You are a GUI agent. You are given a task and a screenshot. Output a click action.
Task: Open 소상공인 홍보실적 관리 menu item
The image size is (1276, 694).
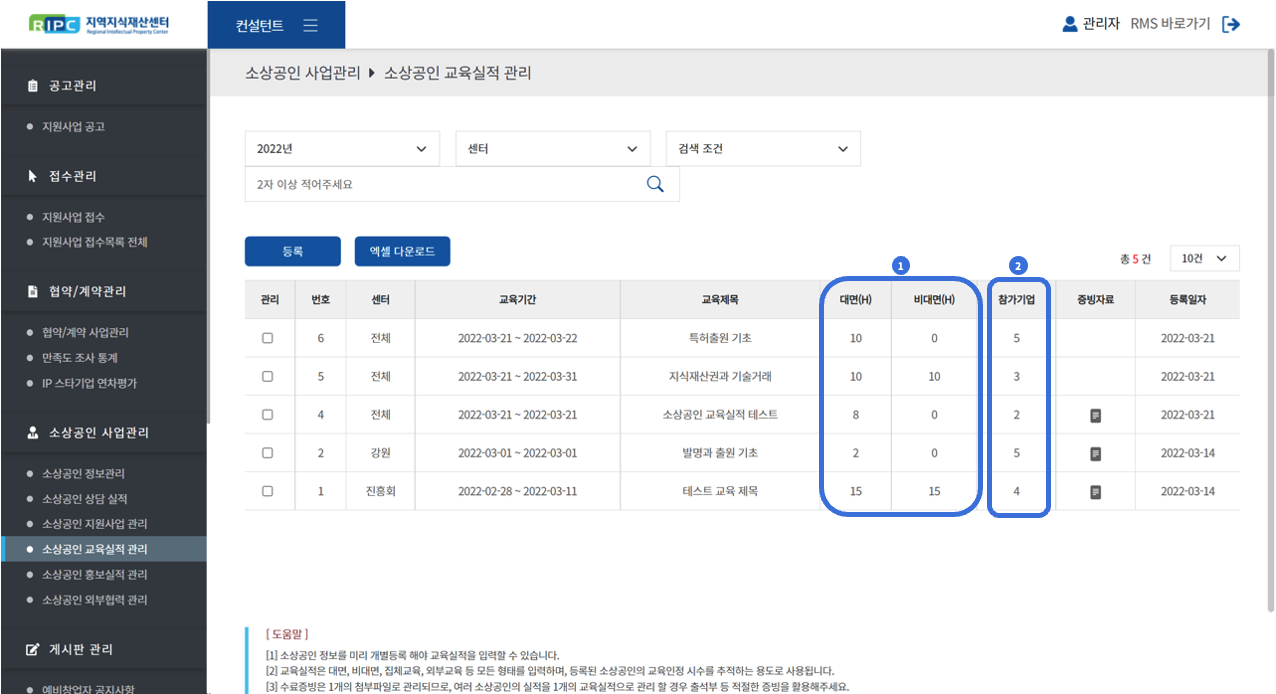point(94,574)
